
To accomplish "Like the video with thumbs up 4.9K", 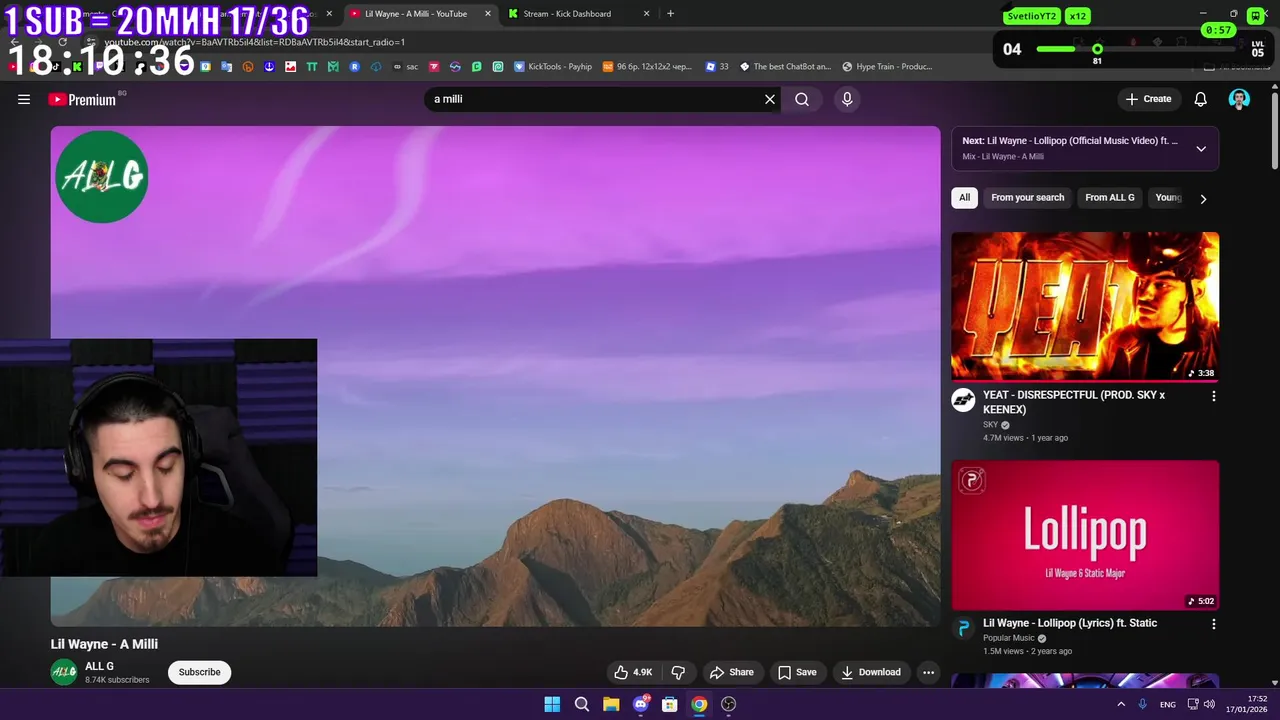I will pos(633,672).
